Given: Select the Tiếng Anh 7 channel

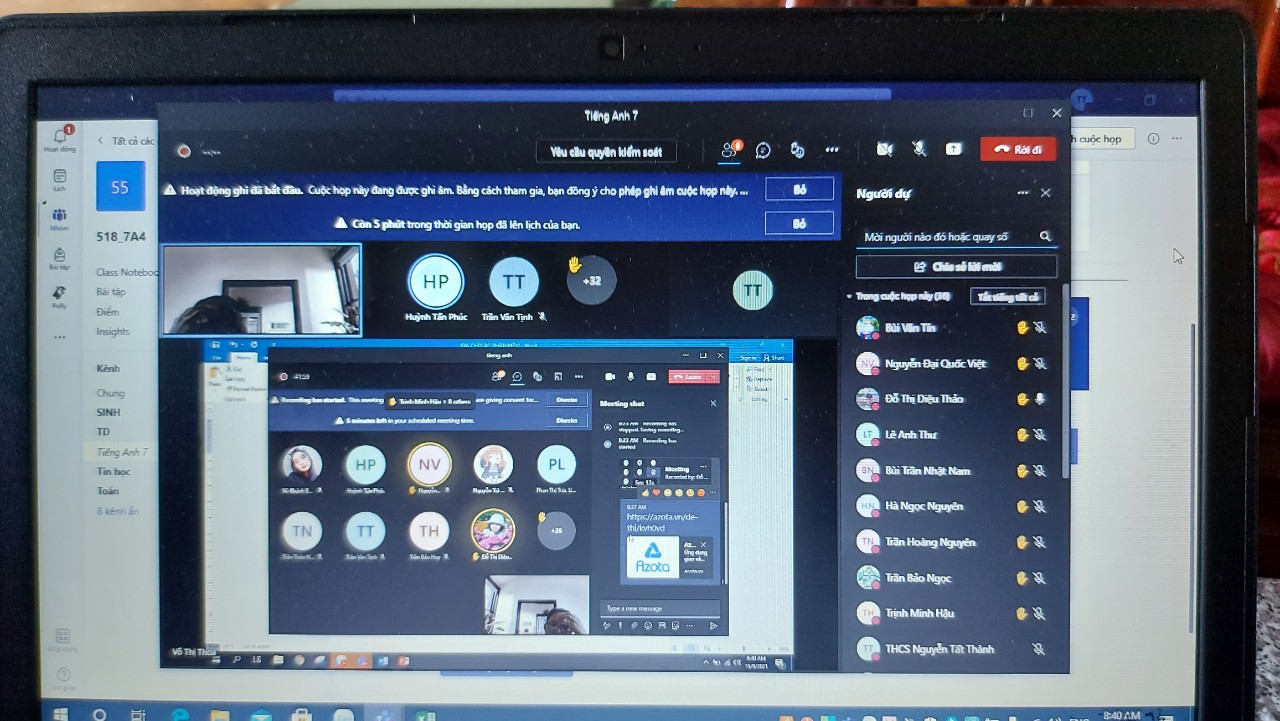Looking at the screenshot, I should click(x=122, y=452).
